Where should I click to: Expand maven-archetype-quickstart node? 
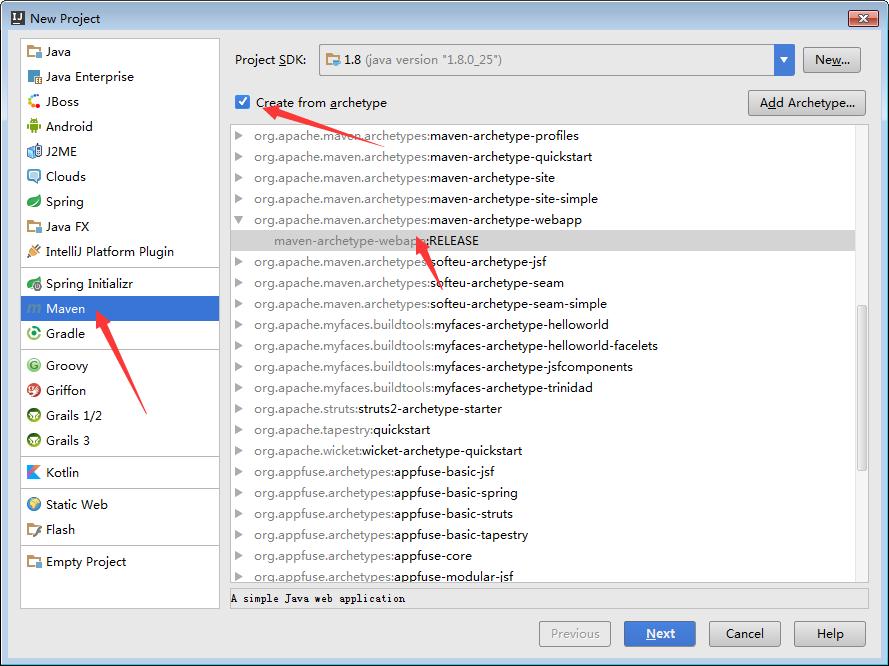pyautogui.click(x=239, y=156)
